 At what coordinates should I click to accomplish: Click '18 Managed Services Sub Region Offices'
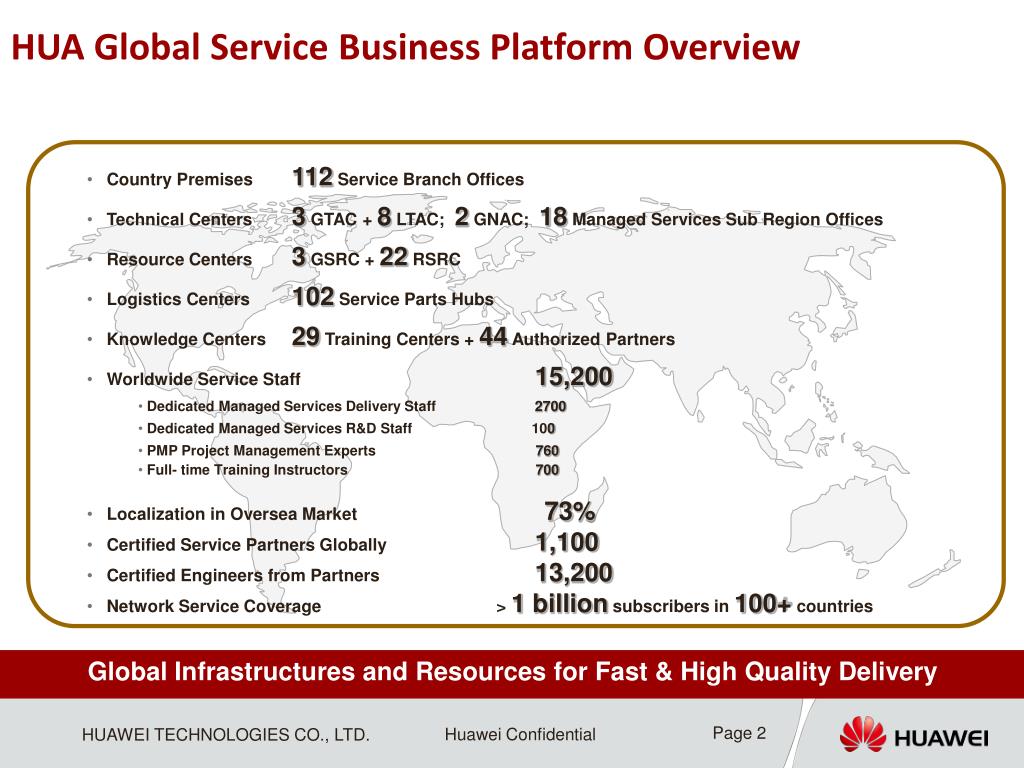click(711, 217)
